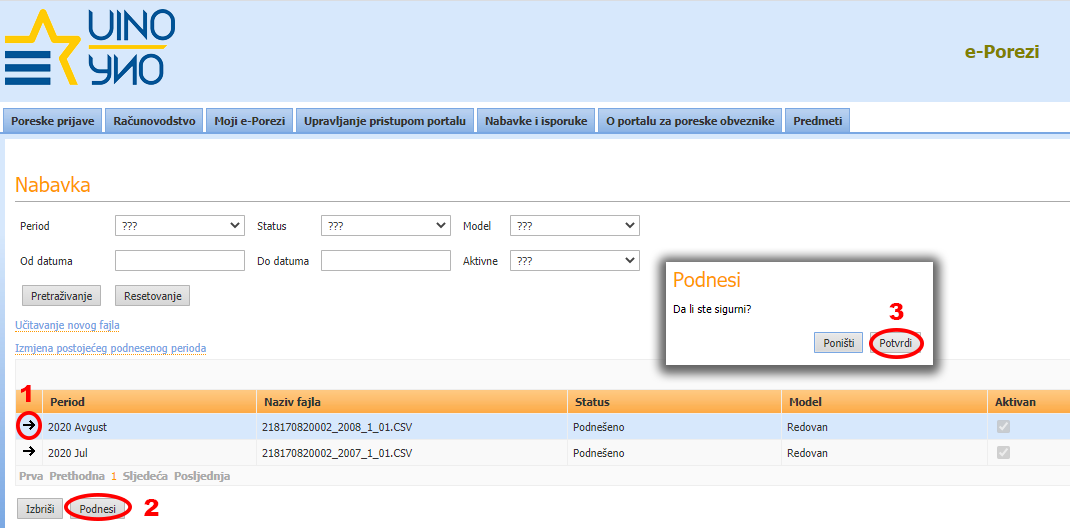Click the Izbriši button
Screen dimensions: 1070x528
pos(40,509)
